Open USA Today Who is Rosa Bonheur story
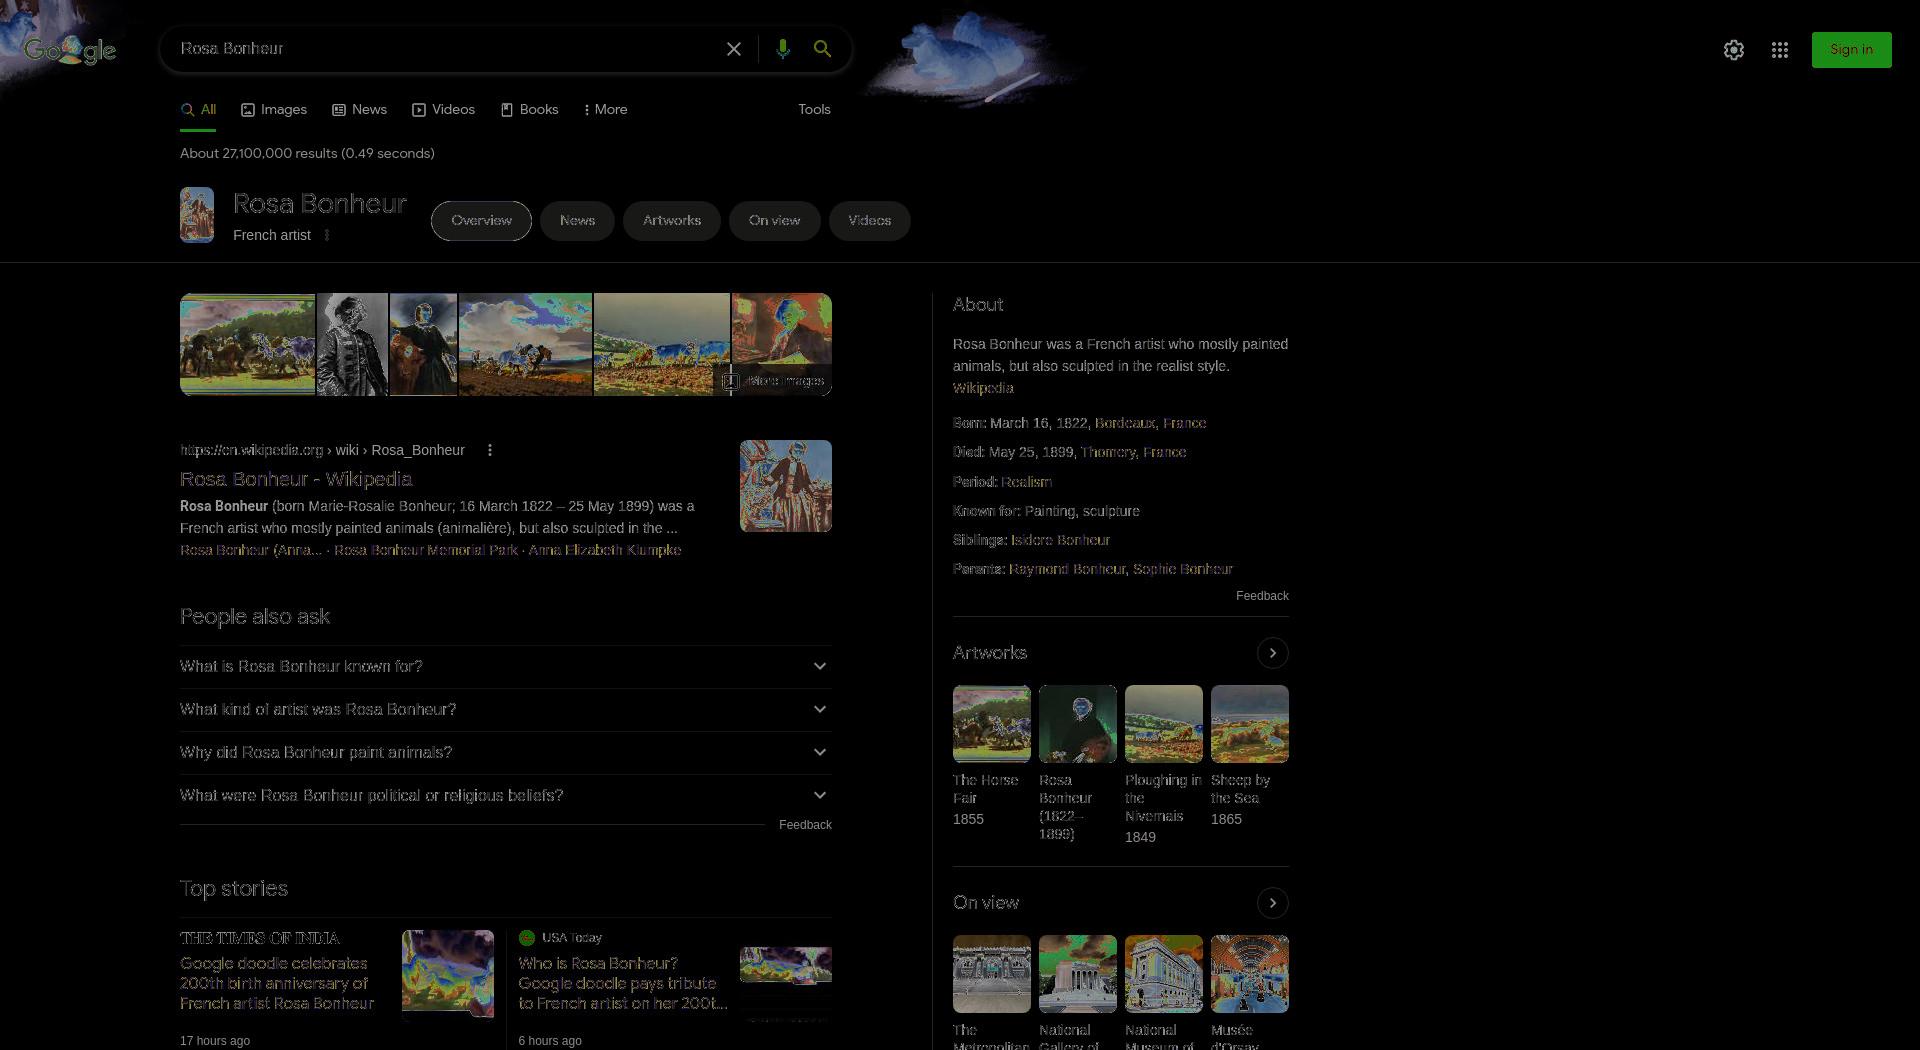 pyautogui.click(x=622, y=983)
